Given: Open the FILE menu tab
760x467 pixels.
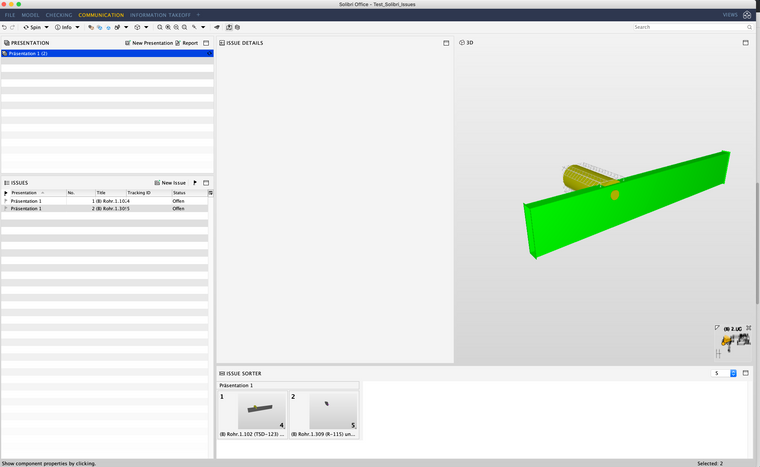Looking at the screenshot, I should [x=10, y=15].
